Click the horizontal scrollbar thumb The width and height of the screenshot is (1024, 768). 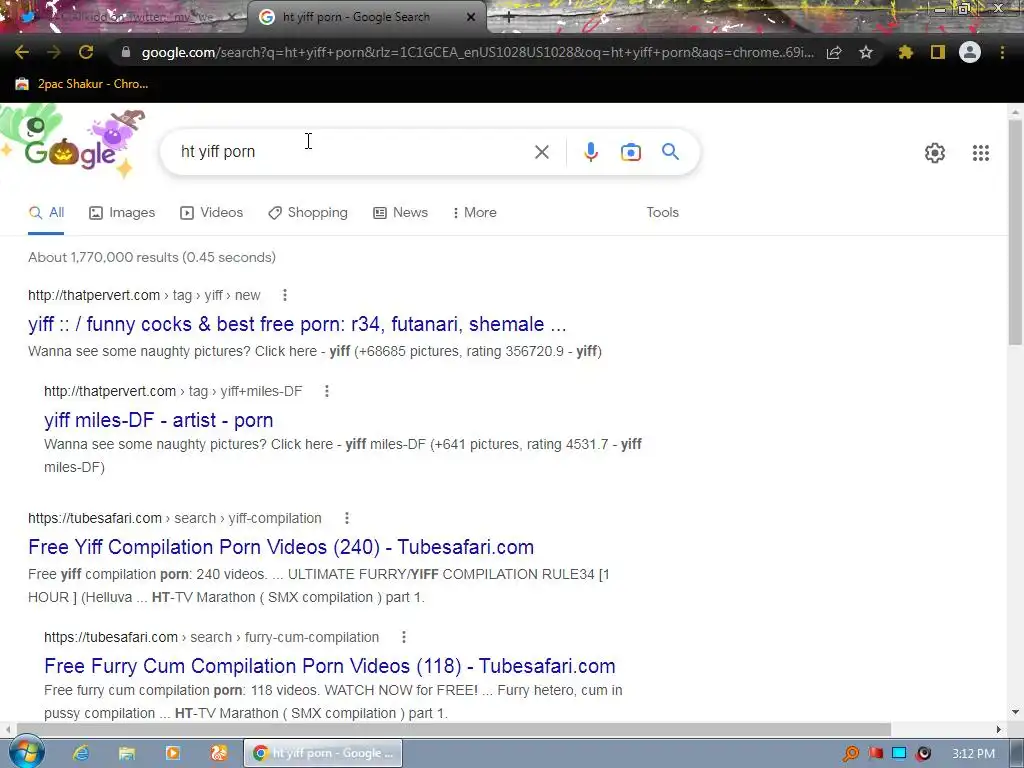click(454, 729)
